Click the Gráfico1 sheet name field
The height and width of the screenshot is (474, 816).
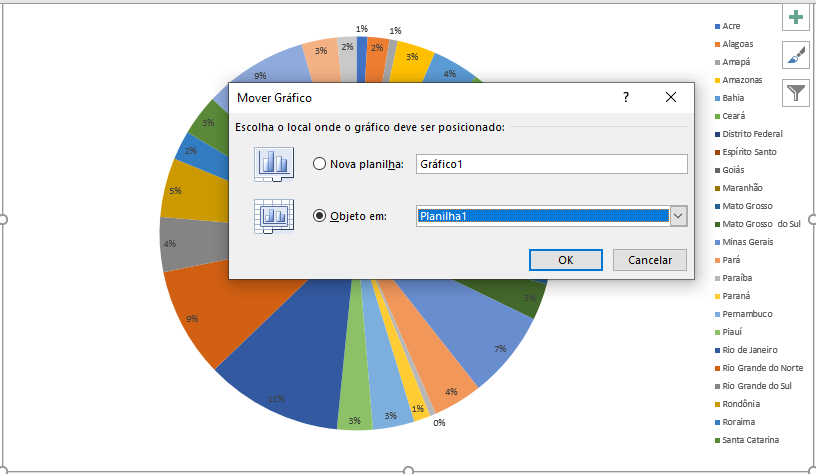tap(551, 164)
